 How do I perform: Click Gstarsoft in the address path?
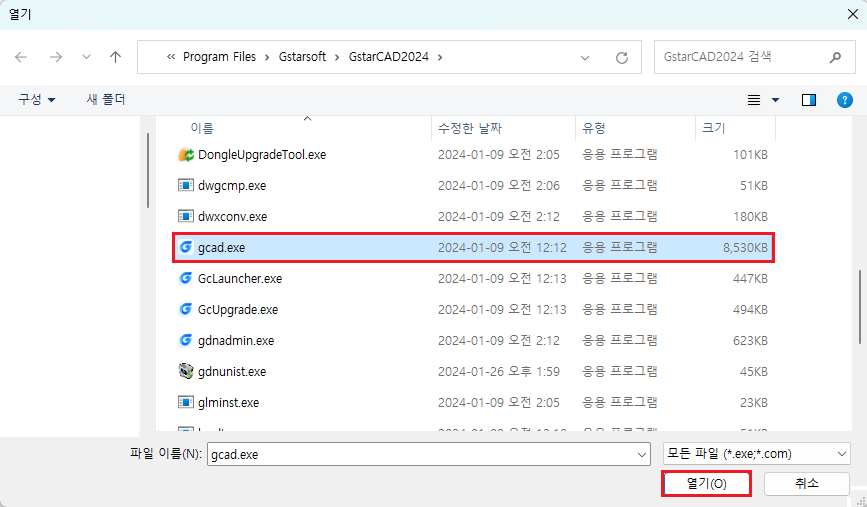tap(302, 57)
